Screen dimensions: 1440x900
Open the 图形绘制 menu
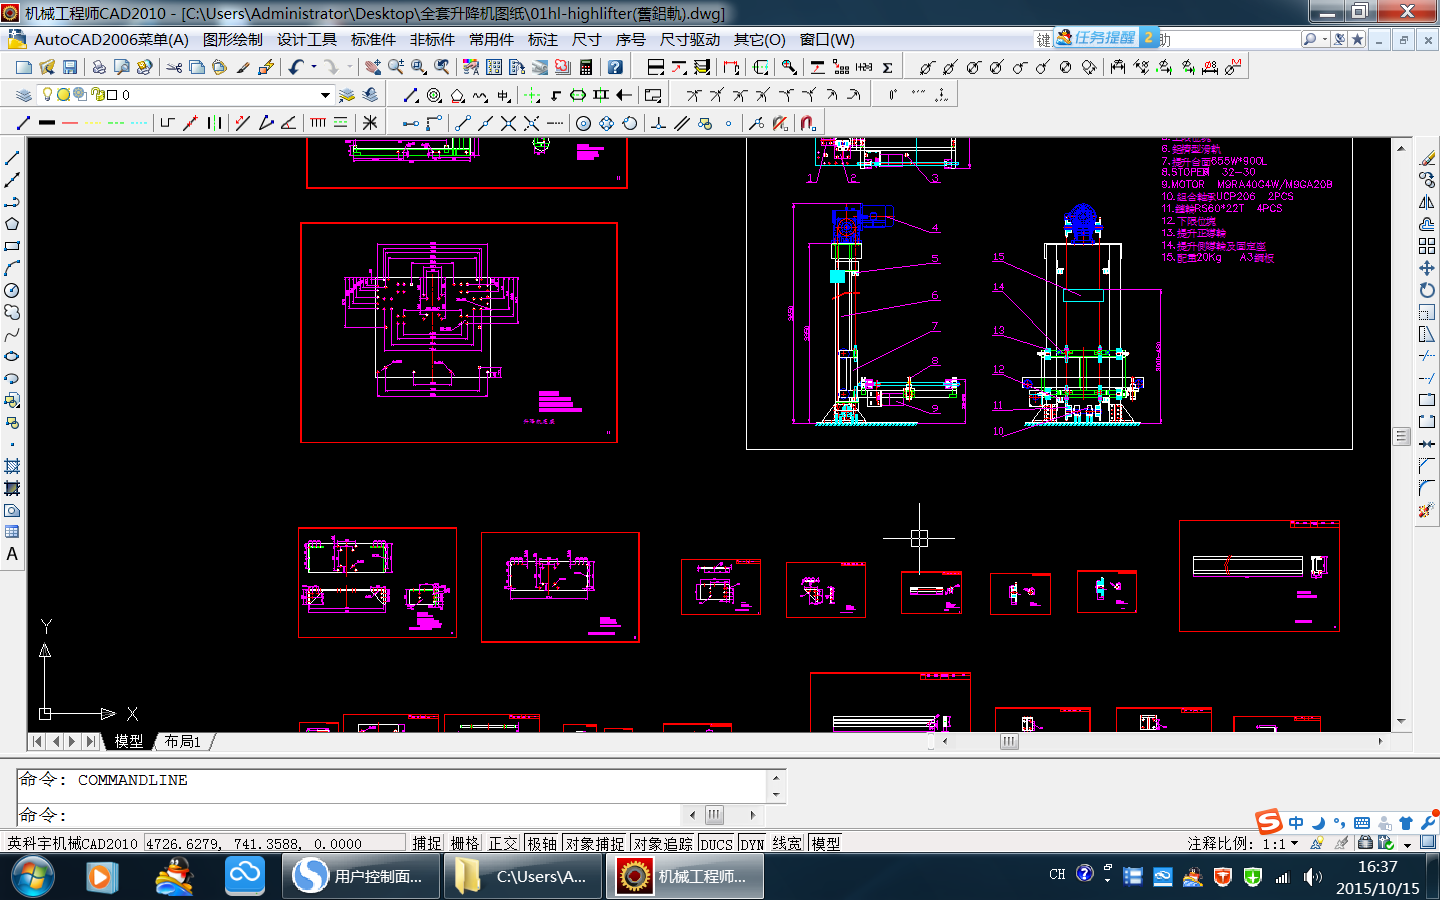pyautogui.click(x=232, y=40)
